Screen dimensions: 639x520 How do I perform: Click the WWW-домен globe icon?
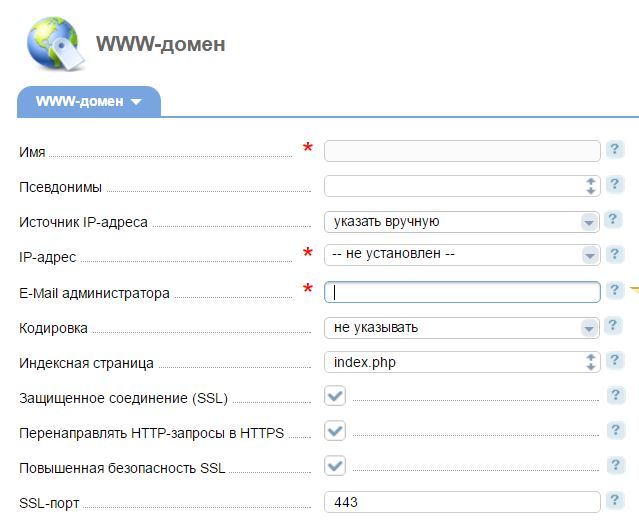click(55, 43)
